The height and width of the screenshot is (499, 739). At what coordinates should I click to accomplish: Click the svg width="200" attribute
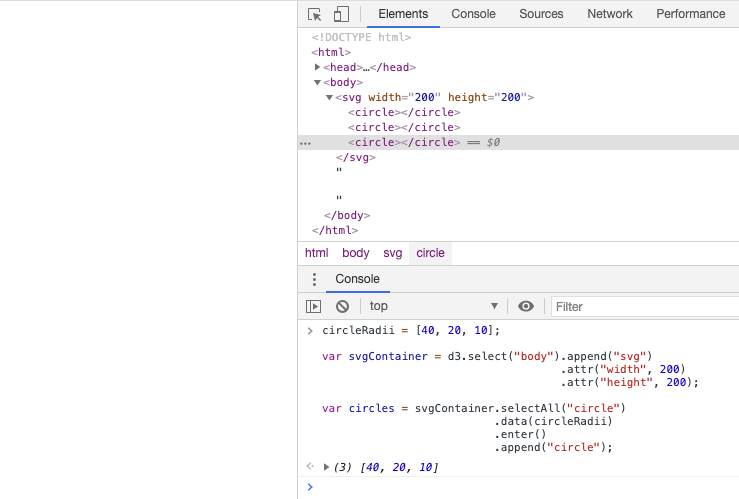click(404, 98)
